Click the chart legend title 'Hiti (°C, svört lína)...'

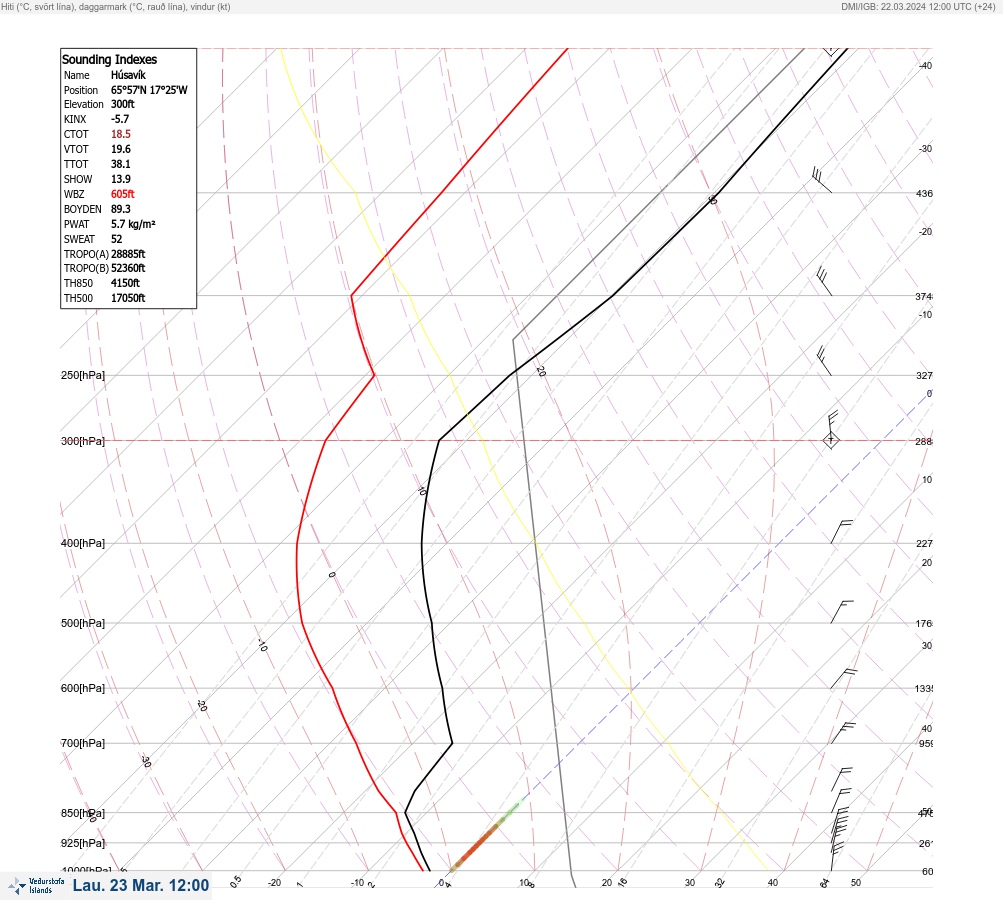pos(116,6)
